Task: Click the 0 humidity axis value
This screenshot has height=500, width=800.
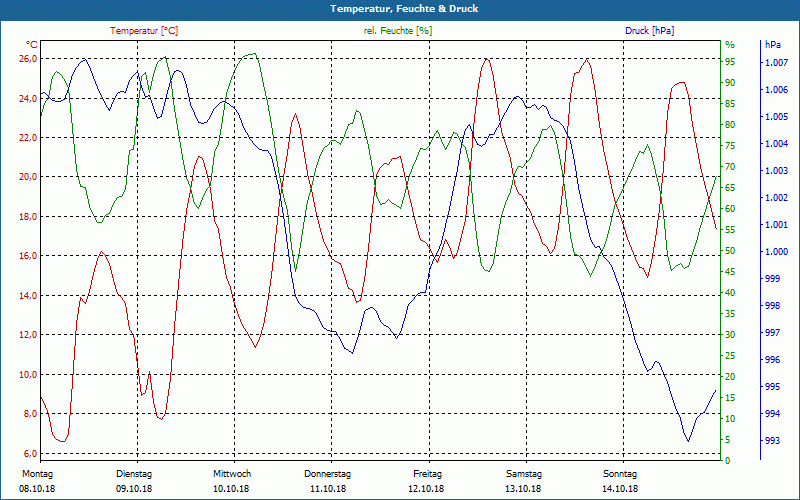Action: [x=728, y=461]
